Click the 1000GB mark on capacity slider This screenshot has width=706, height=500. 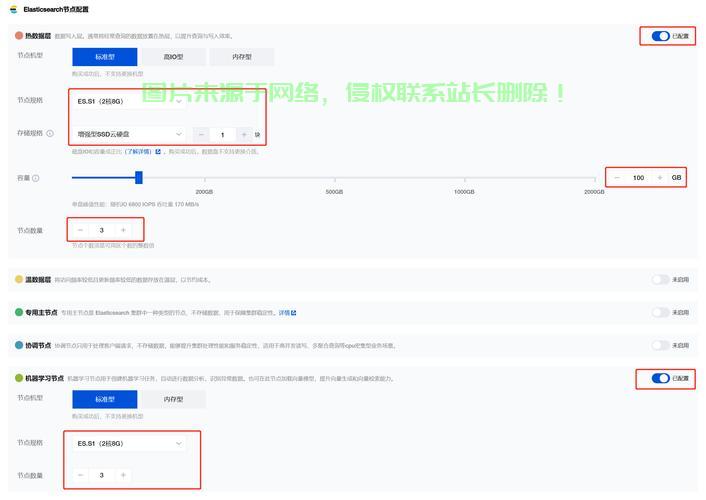pyautogui.click(x=464, y=191)
